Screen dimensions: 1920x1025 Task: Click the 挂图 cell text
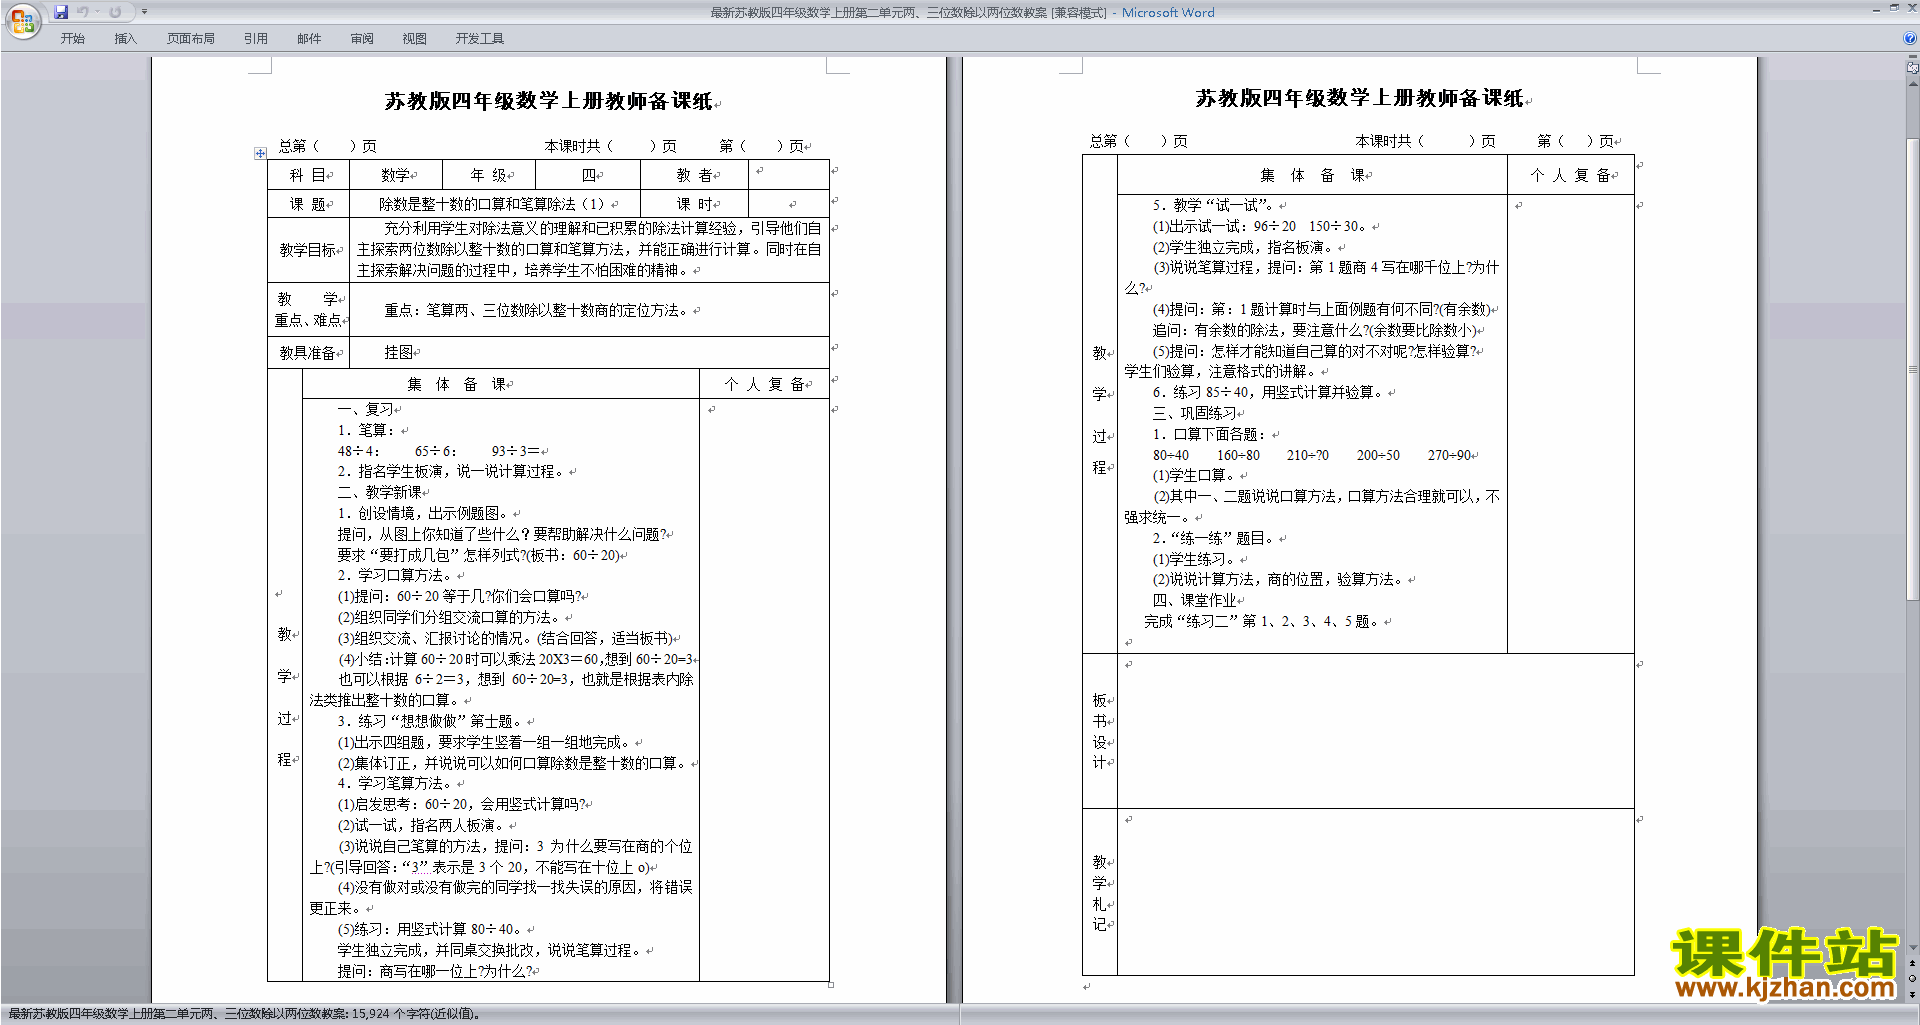[398, 353]
